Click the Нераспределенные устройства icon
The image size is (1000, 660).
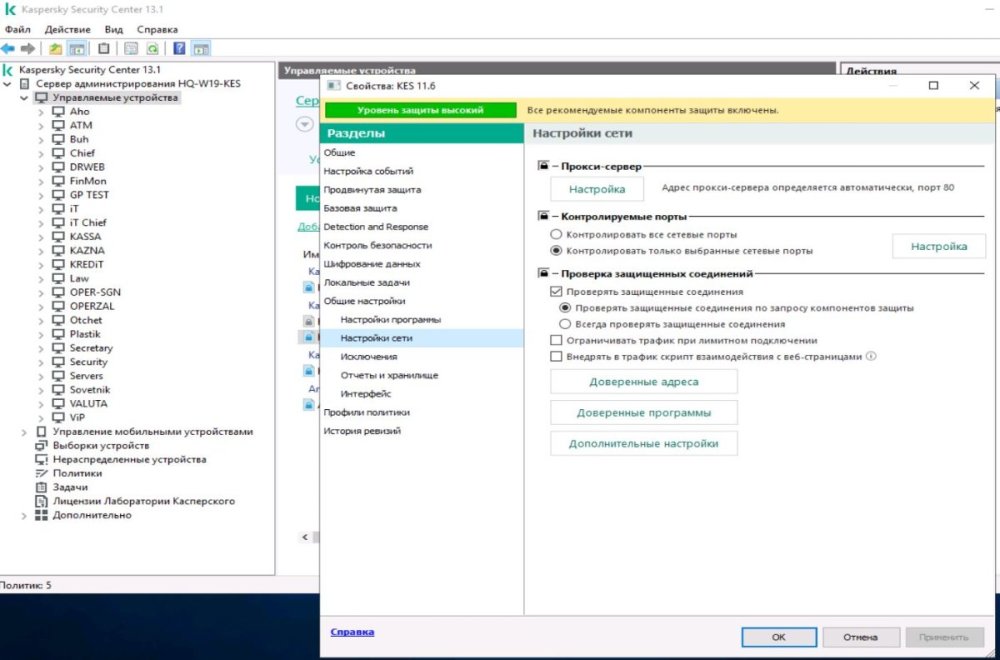point(41,459)
